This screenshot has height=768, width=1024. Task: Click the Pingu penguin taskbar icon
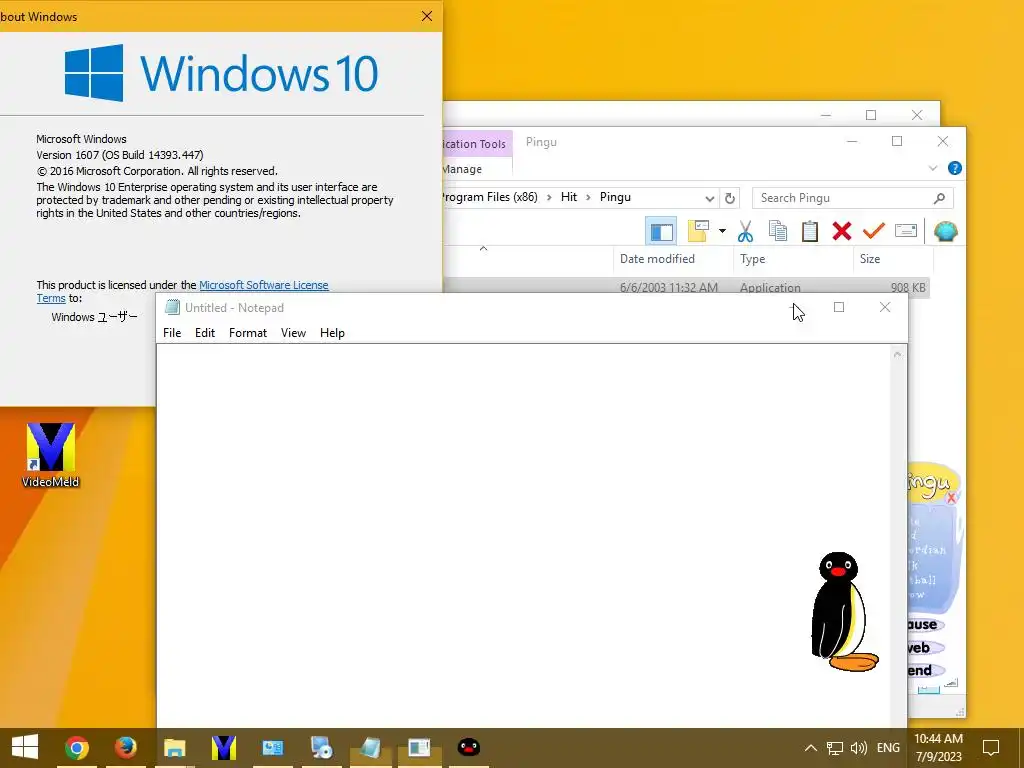468,748
